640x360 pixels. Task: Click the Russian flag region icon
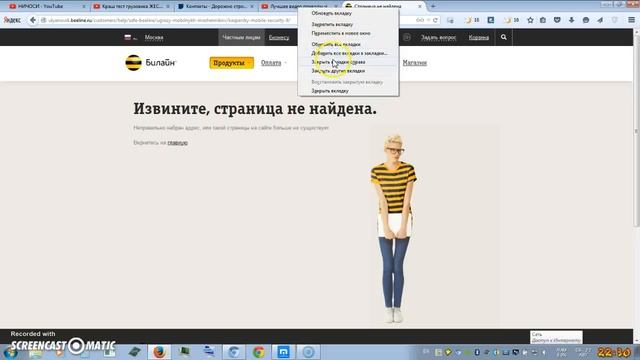coord(128,37)
